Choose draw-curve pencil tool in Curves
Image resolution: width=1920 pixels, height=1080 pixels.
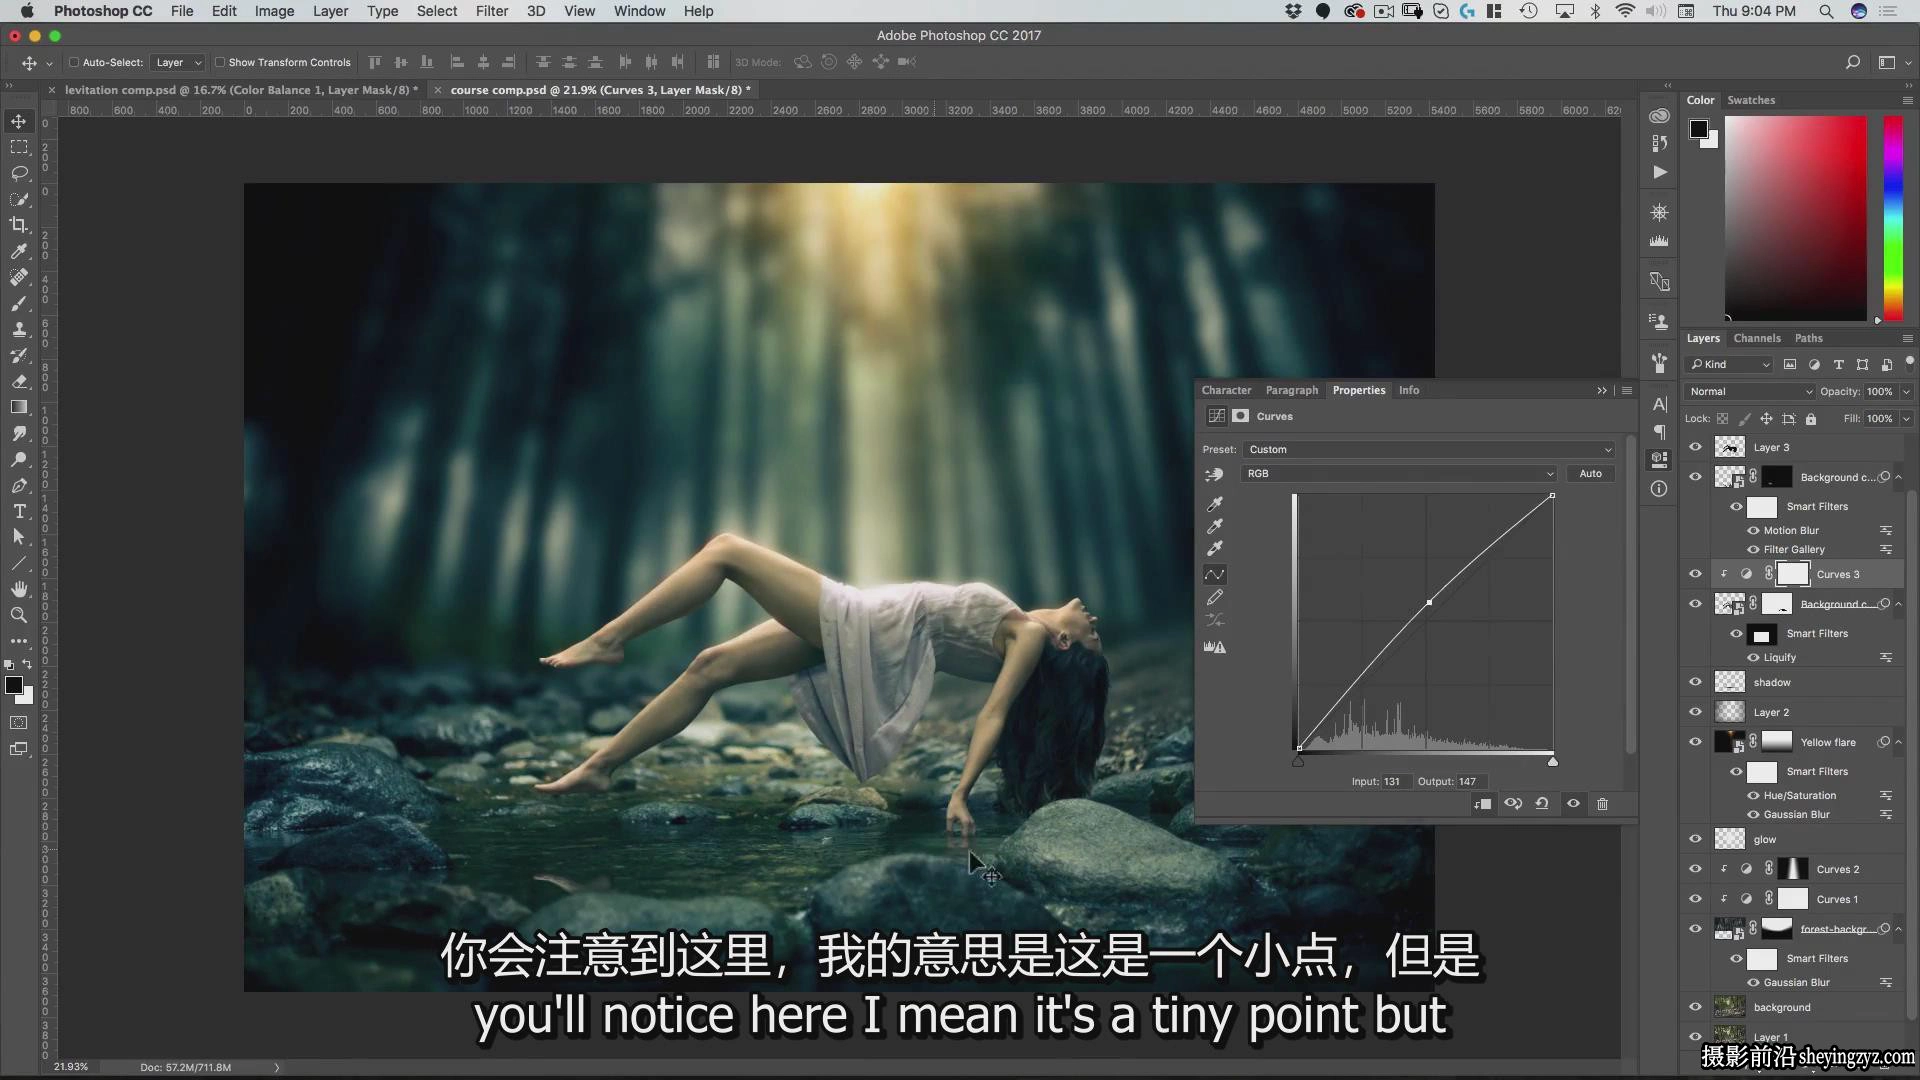tap(1215, 597)
